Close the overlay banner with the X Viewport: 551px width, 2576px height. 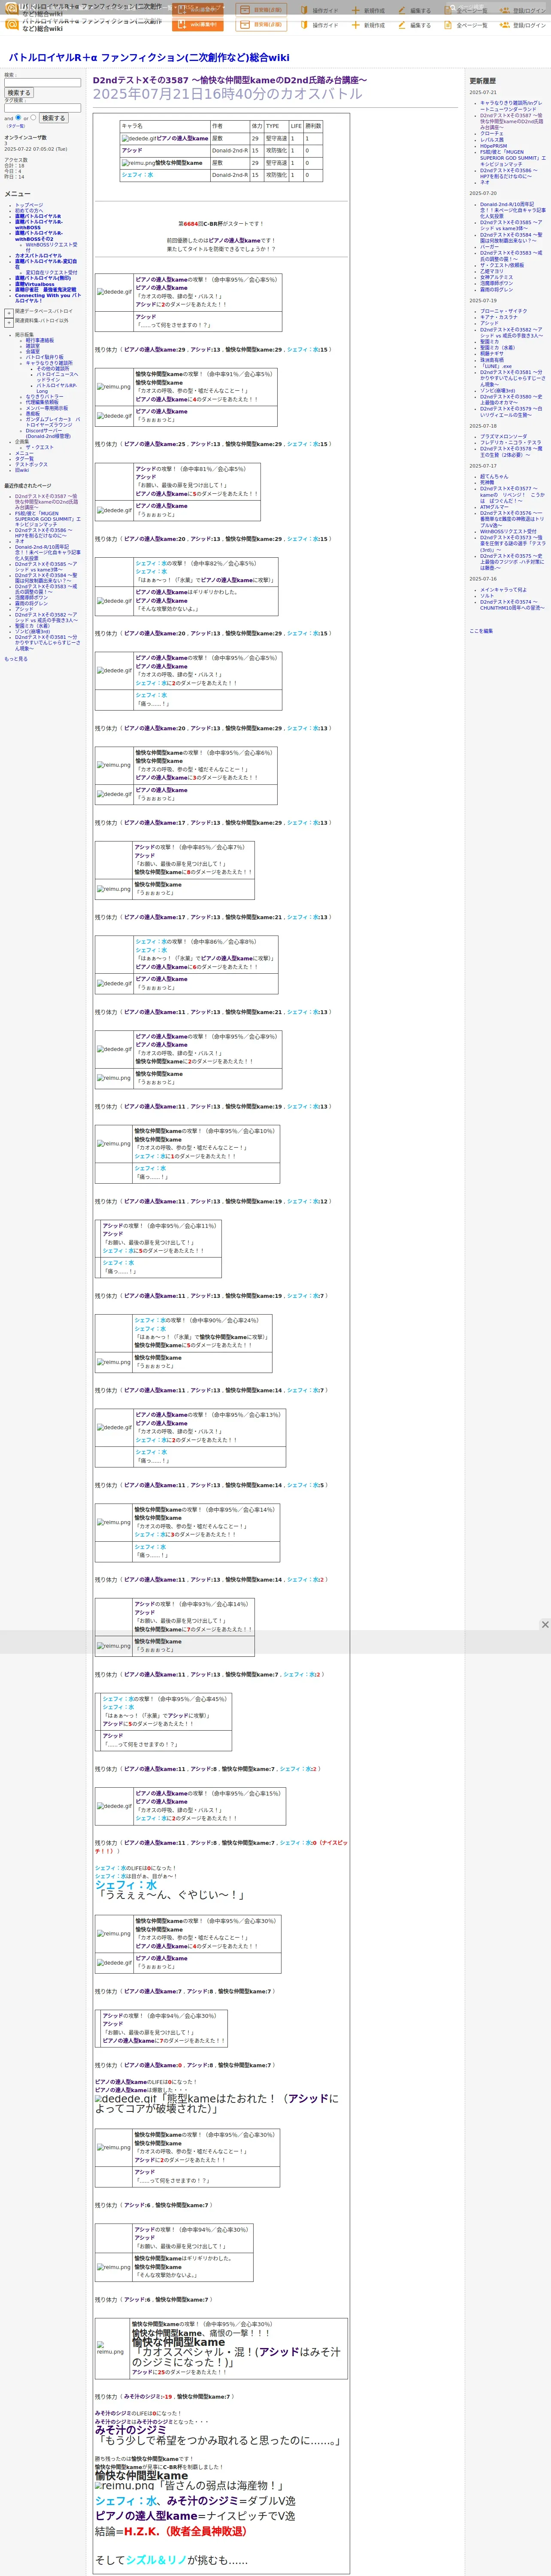coord(545,1625)
